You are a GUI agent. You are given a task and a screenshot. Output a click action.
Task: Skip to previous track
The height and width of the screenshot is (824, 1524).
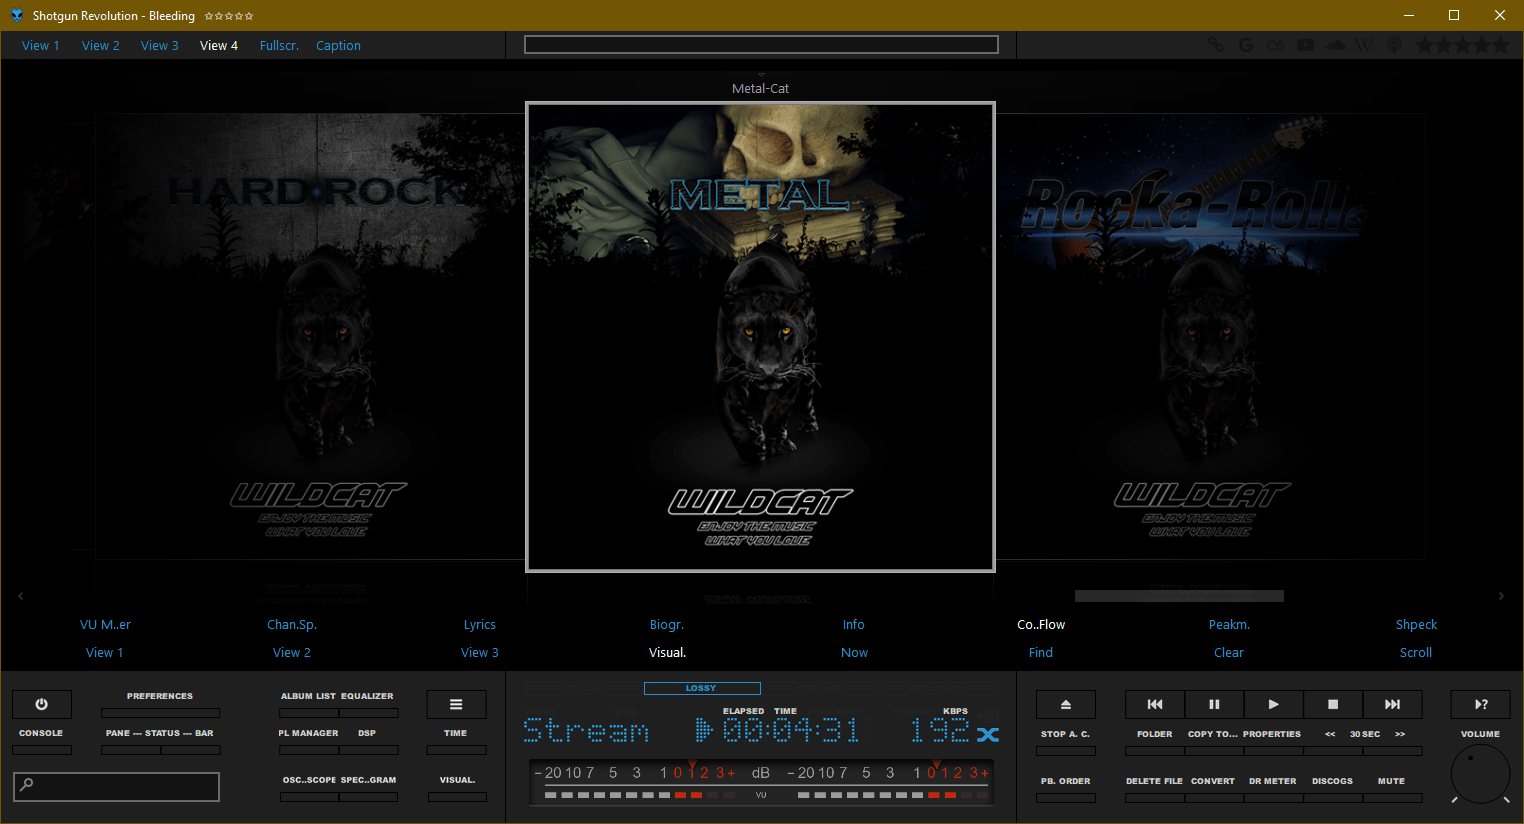1154,704
